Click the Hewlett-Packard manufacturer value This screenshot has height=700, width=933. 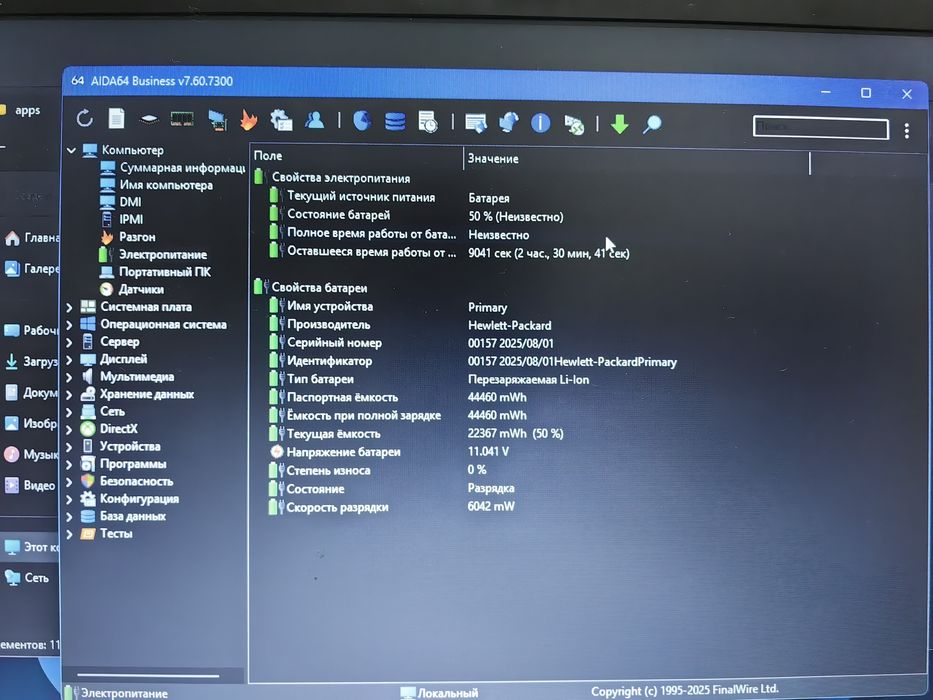509,326
